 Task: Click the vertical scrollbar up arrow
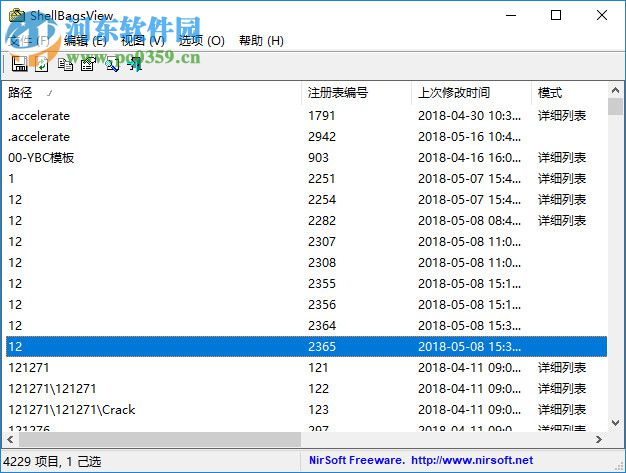[615, 90]
